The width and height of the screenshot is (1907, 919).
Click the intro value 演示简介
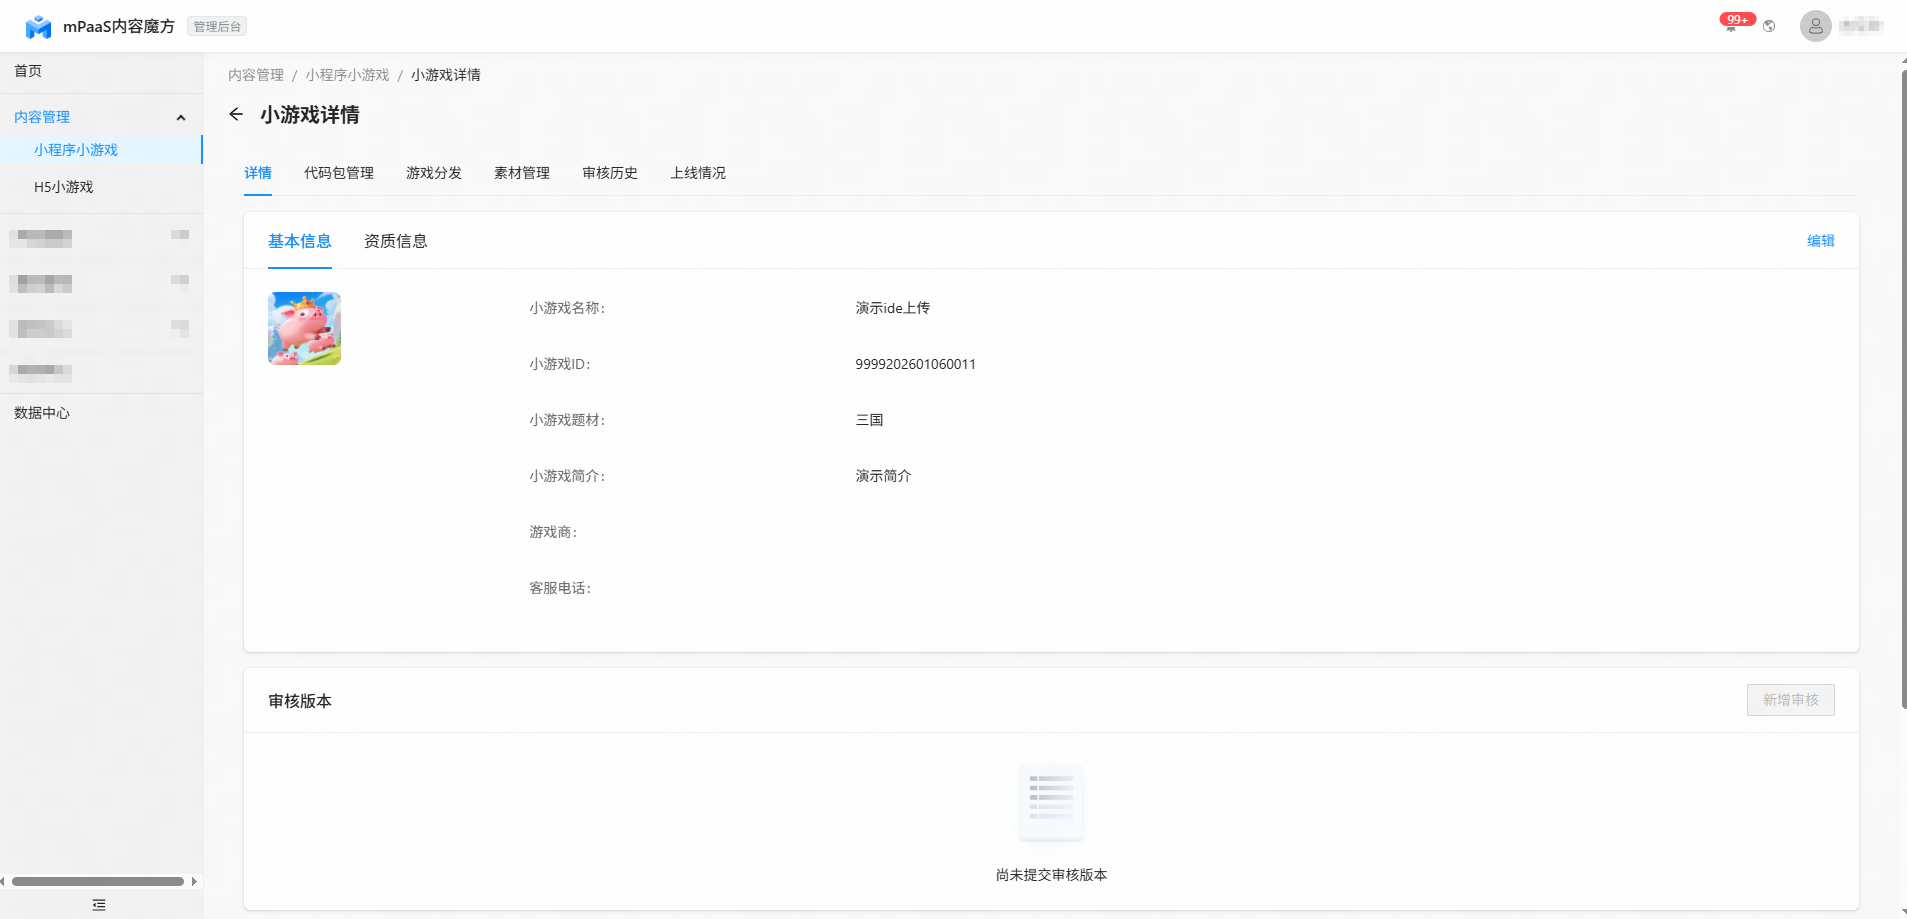pyautogui.click(x=883, y=476)
